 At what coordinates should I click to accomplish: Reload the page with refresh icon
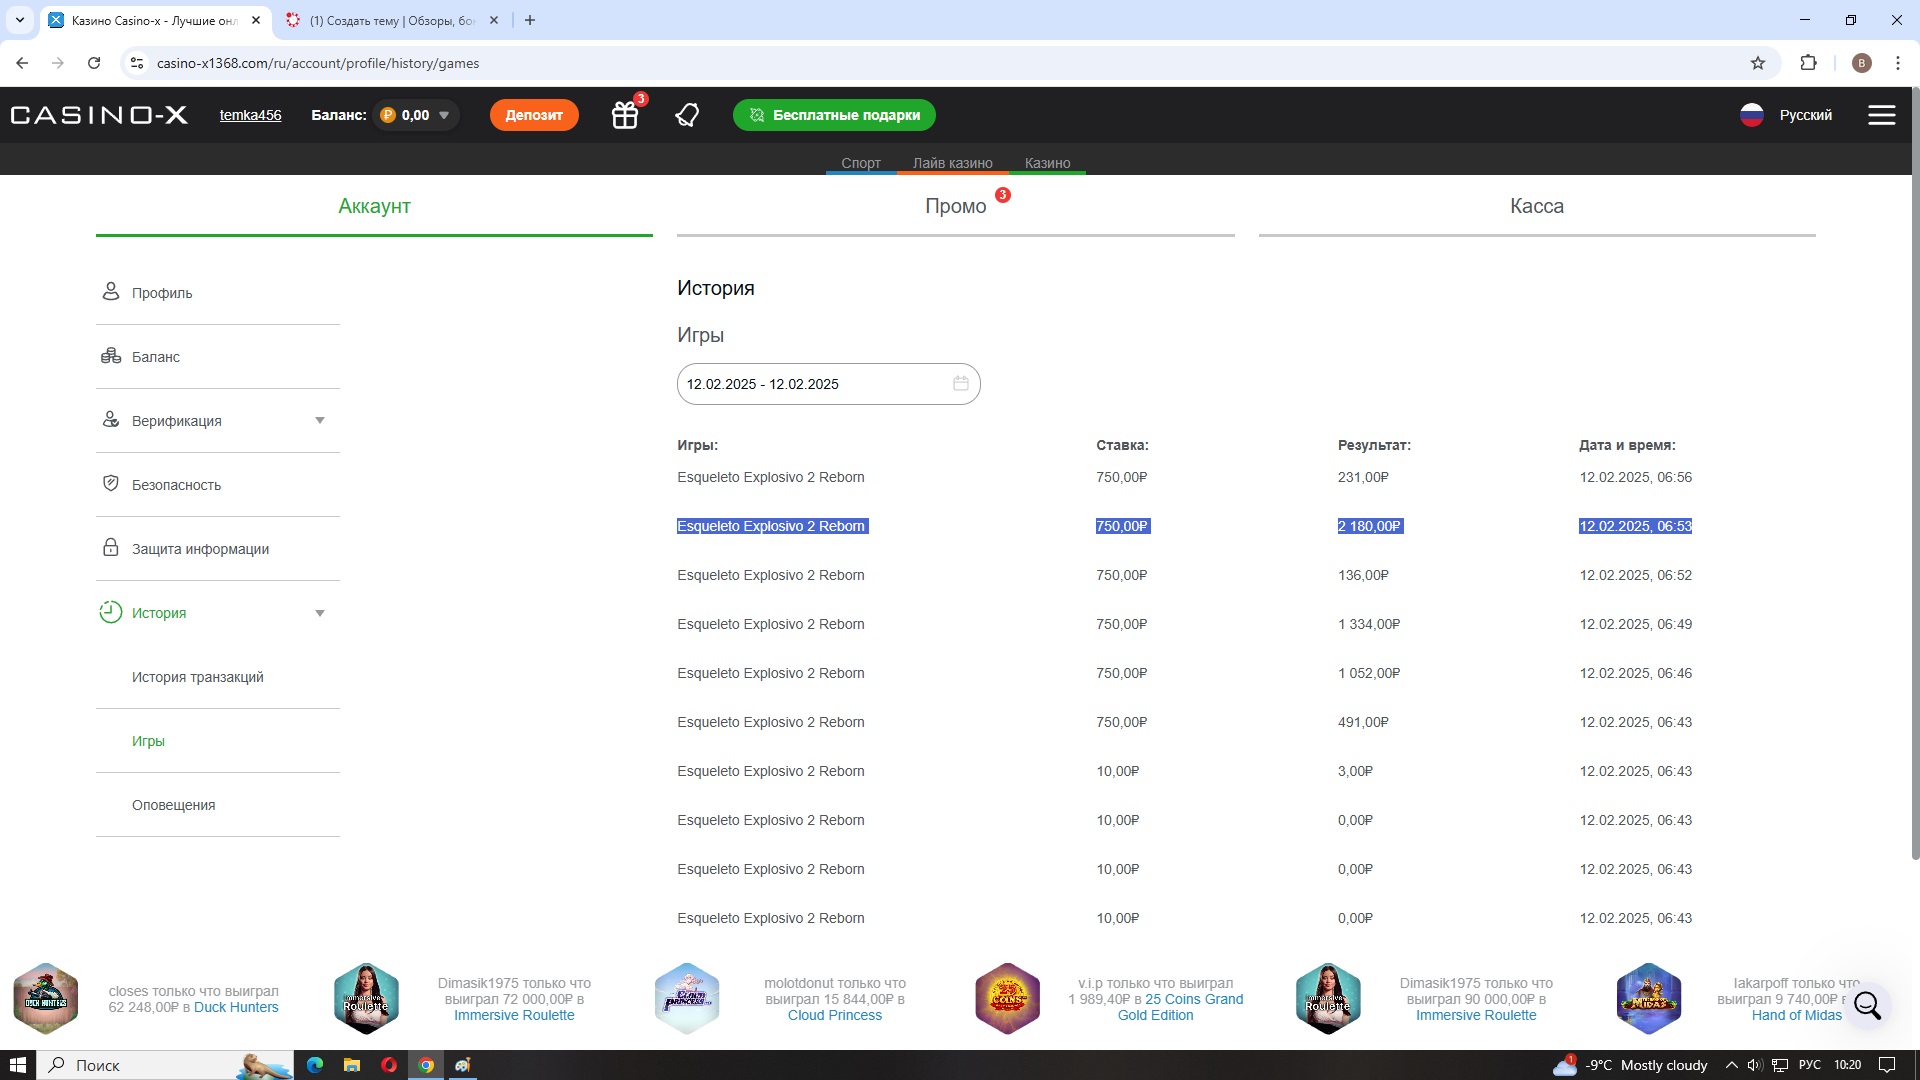tap(94, 63)
